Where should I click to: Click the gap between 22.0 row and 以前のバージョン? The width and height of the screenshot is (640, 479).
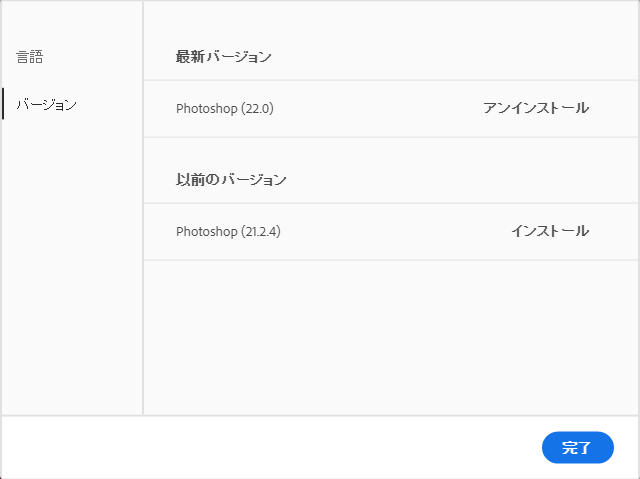click(391, 152)
